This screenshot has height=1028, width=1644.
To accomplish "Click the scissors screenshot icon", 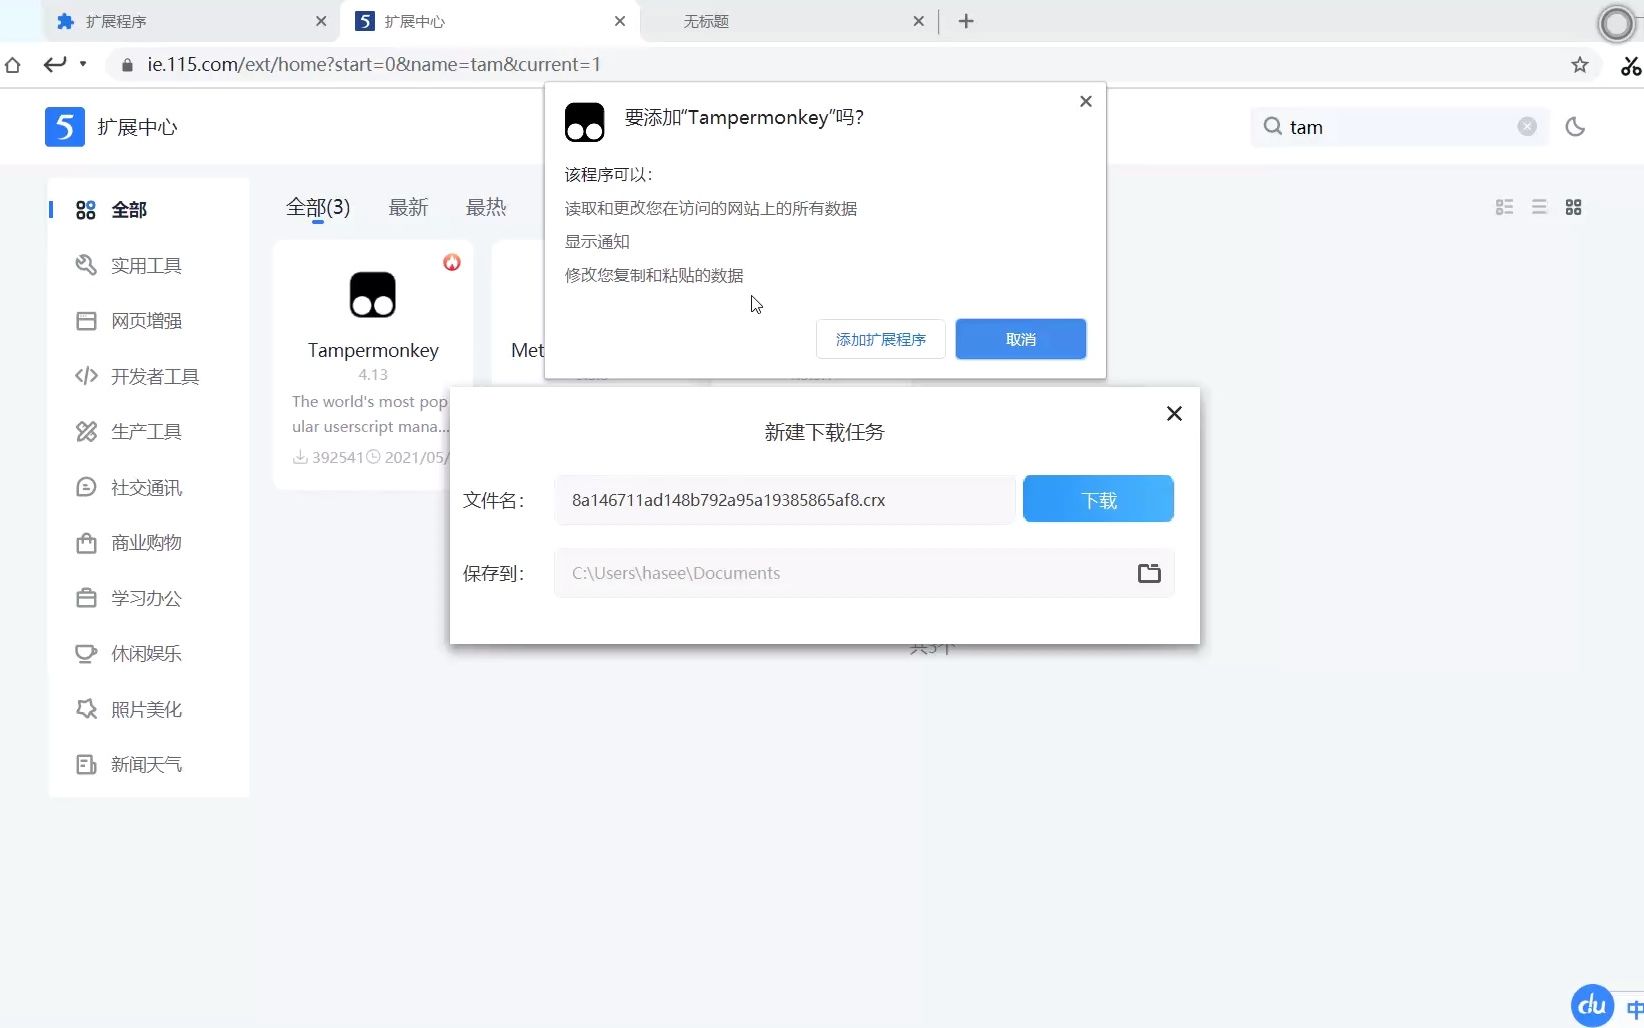I will 1631,66.
